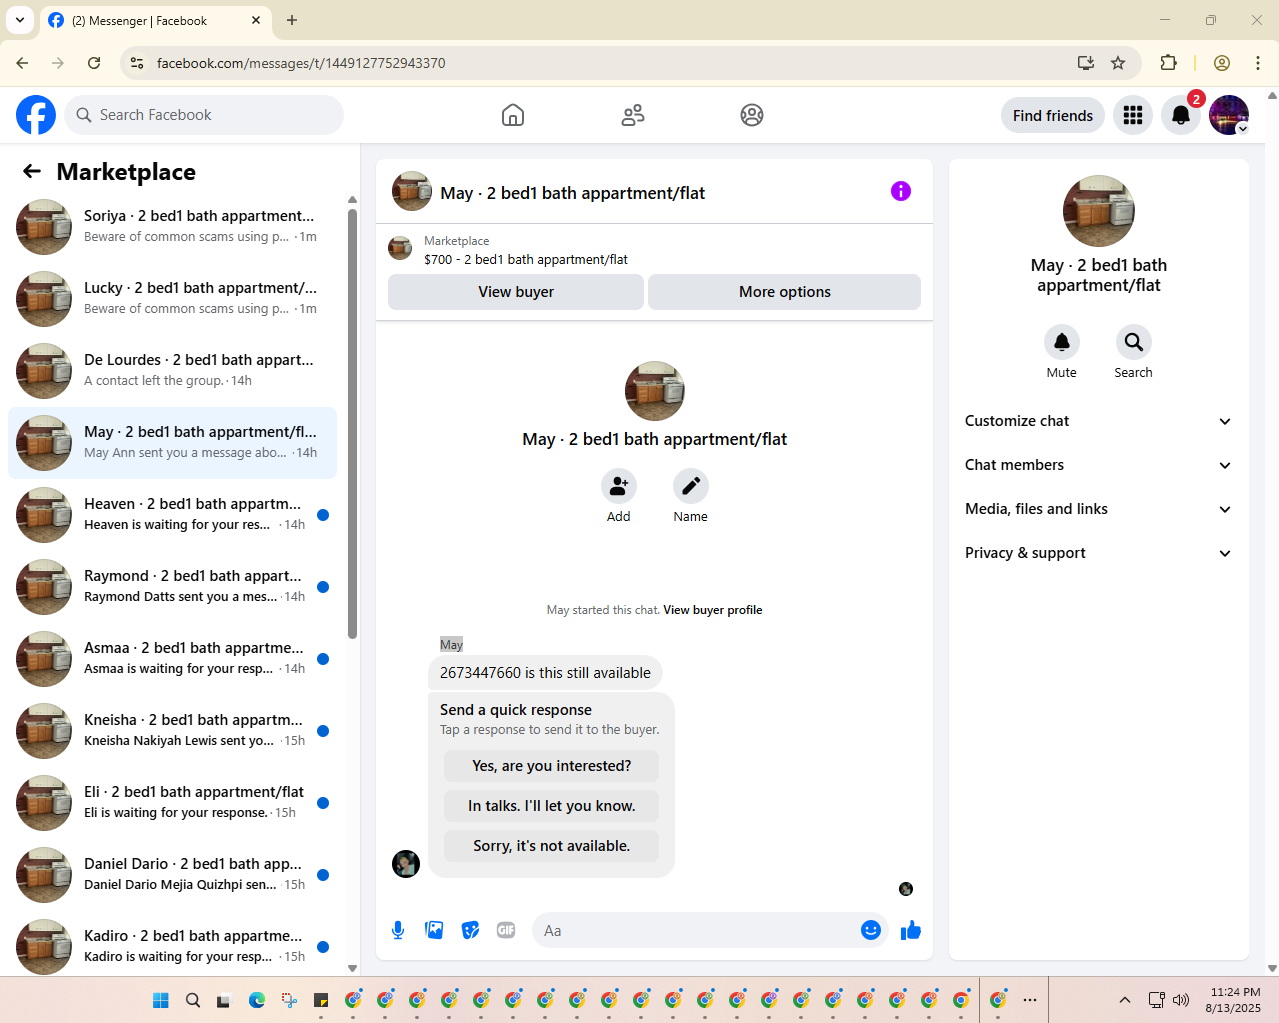Image resolution: width=1279 pixels, height=1023 pixels.
Task: Open the Home feed icon
Action: tap(513, 115)
